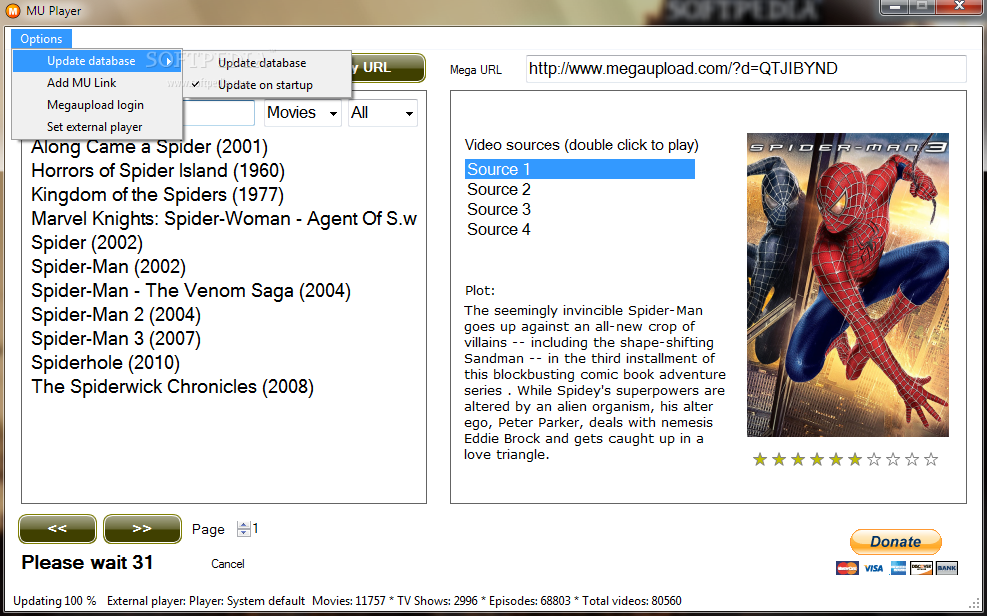Select Source 1 video source
This screenshot has height=616, width=987.
pos(580,169)
